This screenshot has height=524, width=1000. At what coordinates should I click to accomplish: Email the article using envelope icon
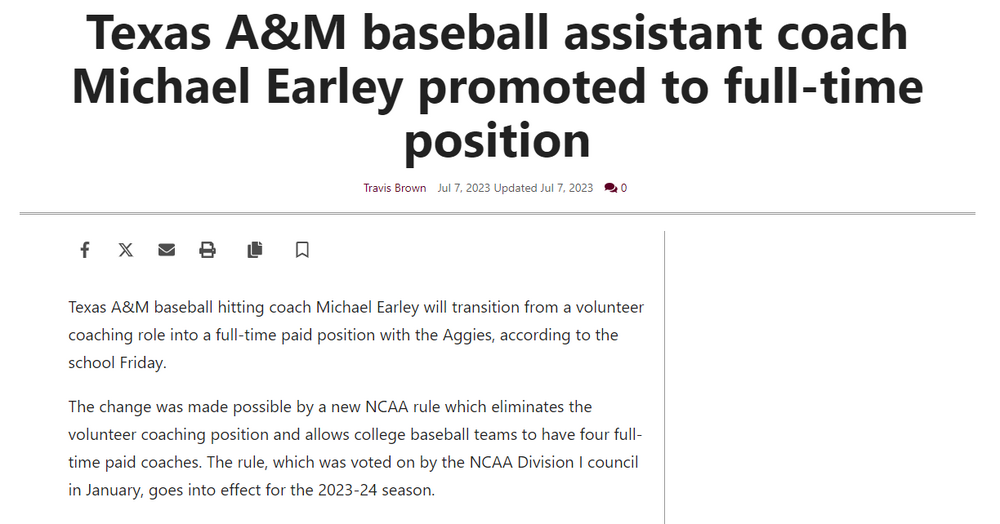coord(166,250)
